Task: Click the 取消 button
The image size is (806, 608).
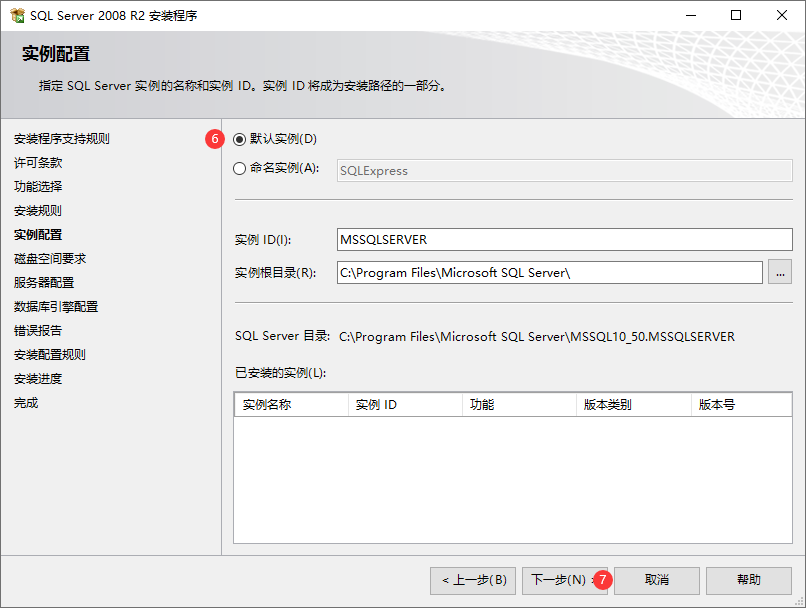Action: [657, 581]
